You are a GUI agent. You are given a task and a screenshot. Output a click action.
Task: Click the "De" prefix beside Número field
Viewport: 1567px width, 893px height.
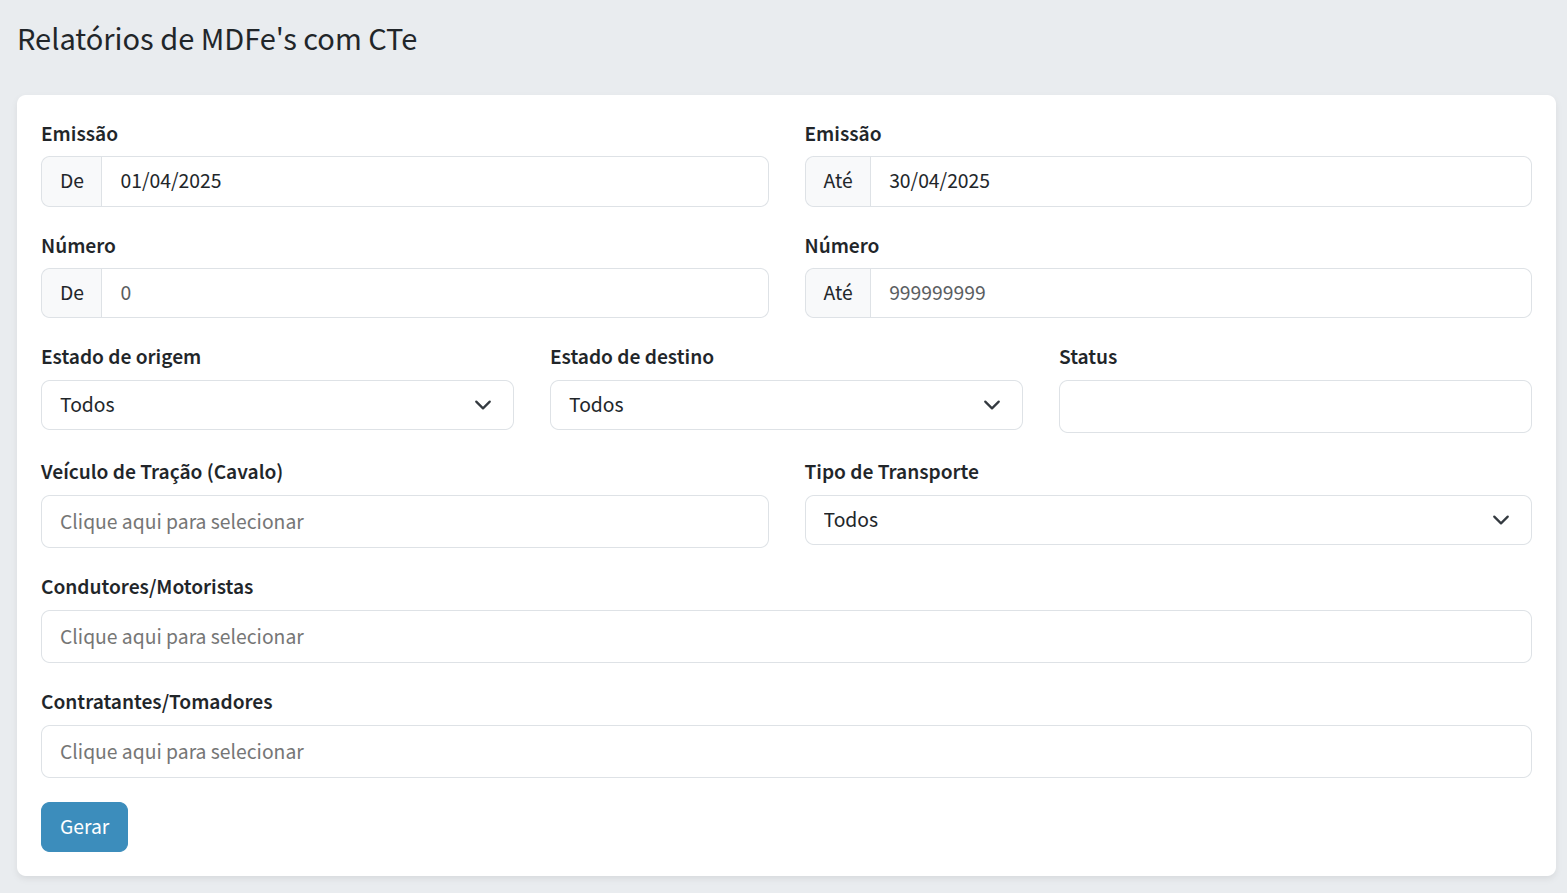tap(72, 293)
